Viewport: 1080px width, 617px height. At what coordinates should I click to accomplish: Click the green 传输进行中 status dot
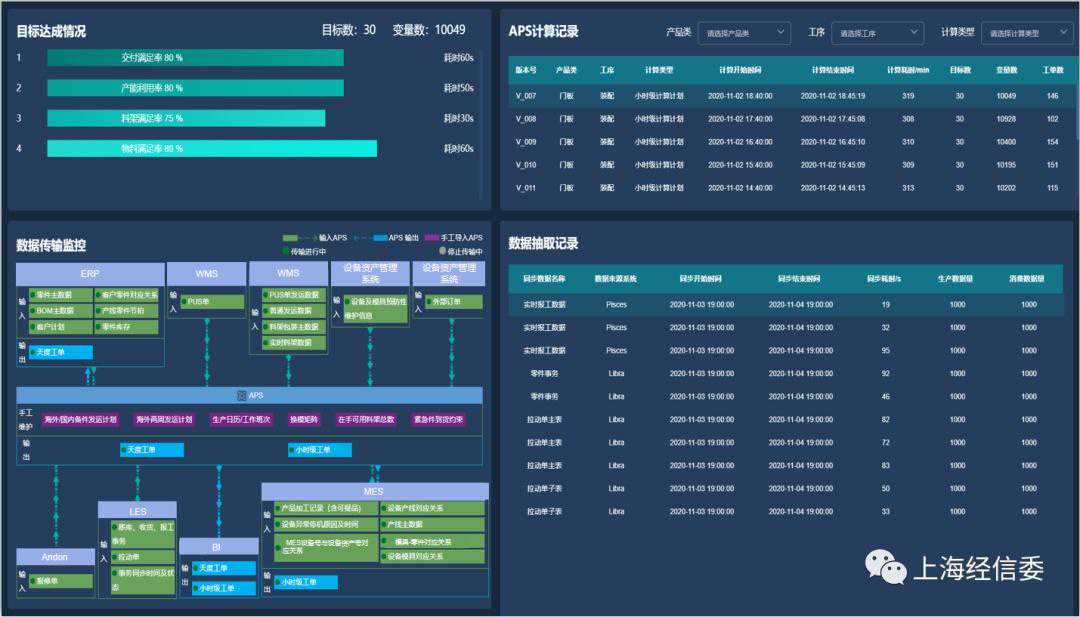point(285,252)
